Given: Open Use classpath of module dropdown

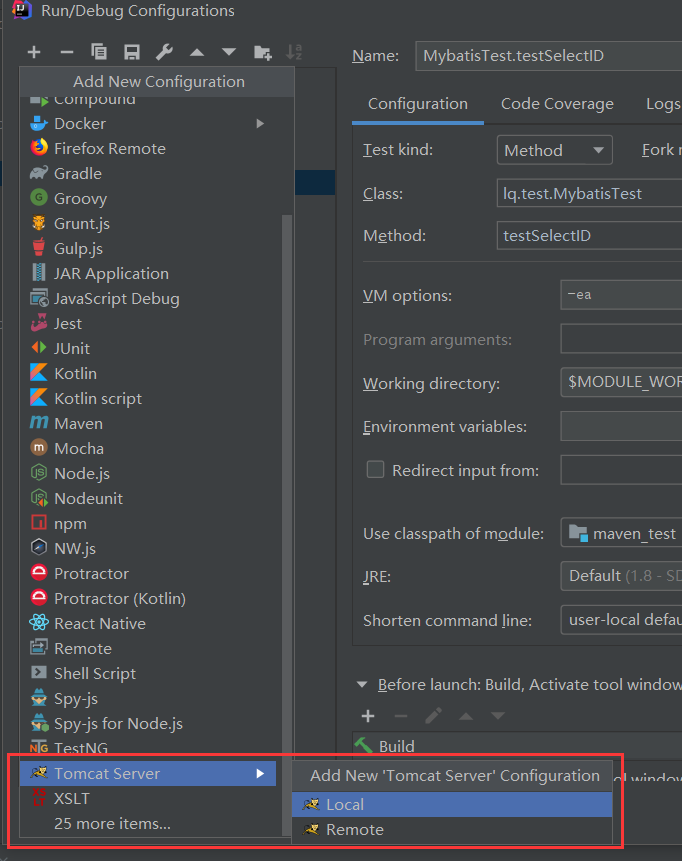Looking at the screenshot, I should [621, 533].
